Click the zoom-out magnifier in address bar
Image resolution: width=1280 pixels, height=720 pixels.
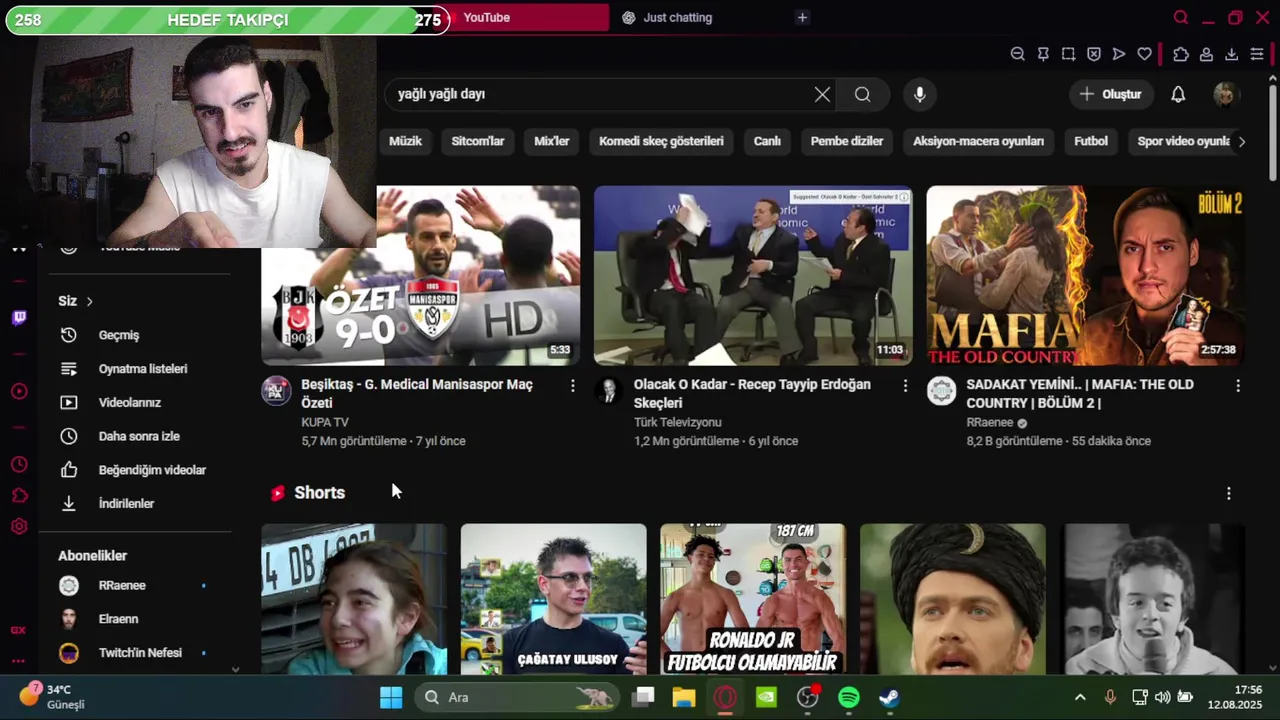click(x=1017, y=54)
